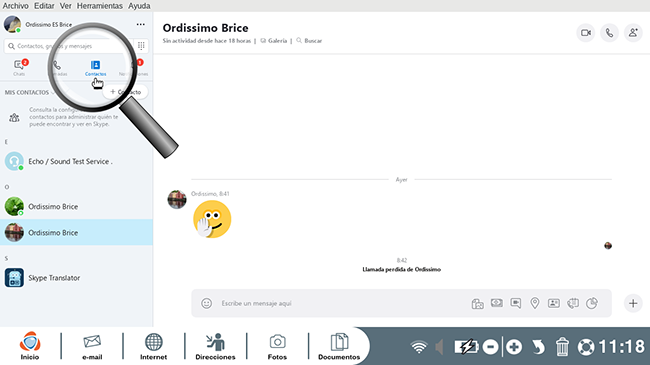Share location pin icon
This screenshot has height=365, width=650.
point(535,303)
